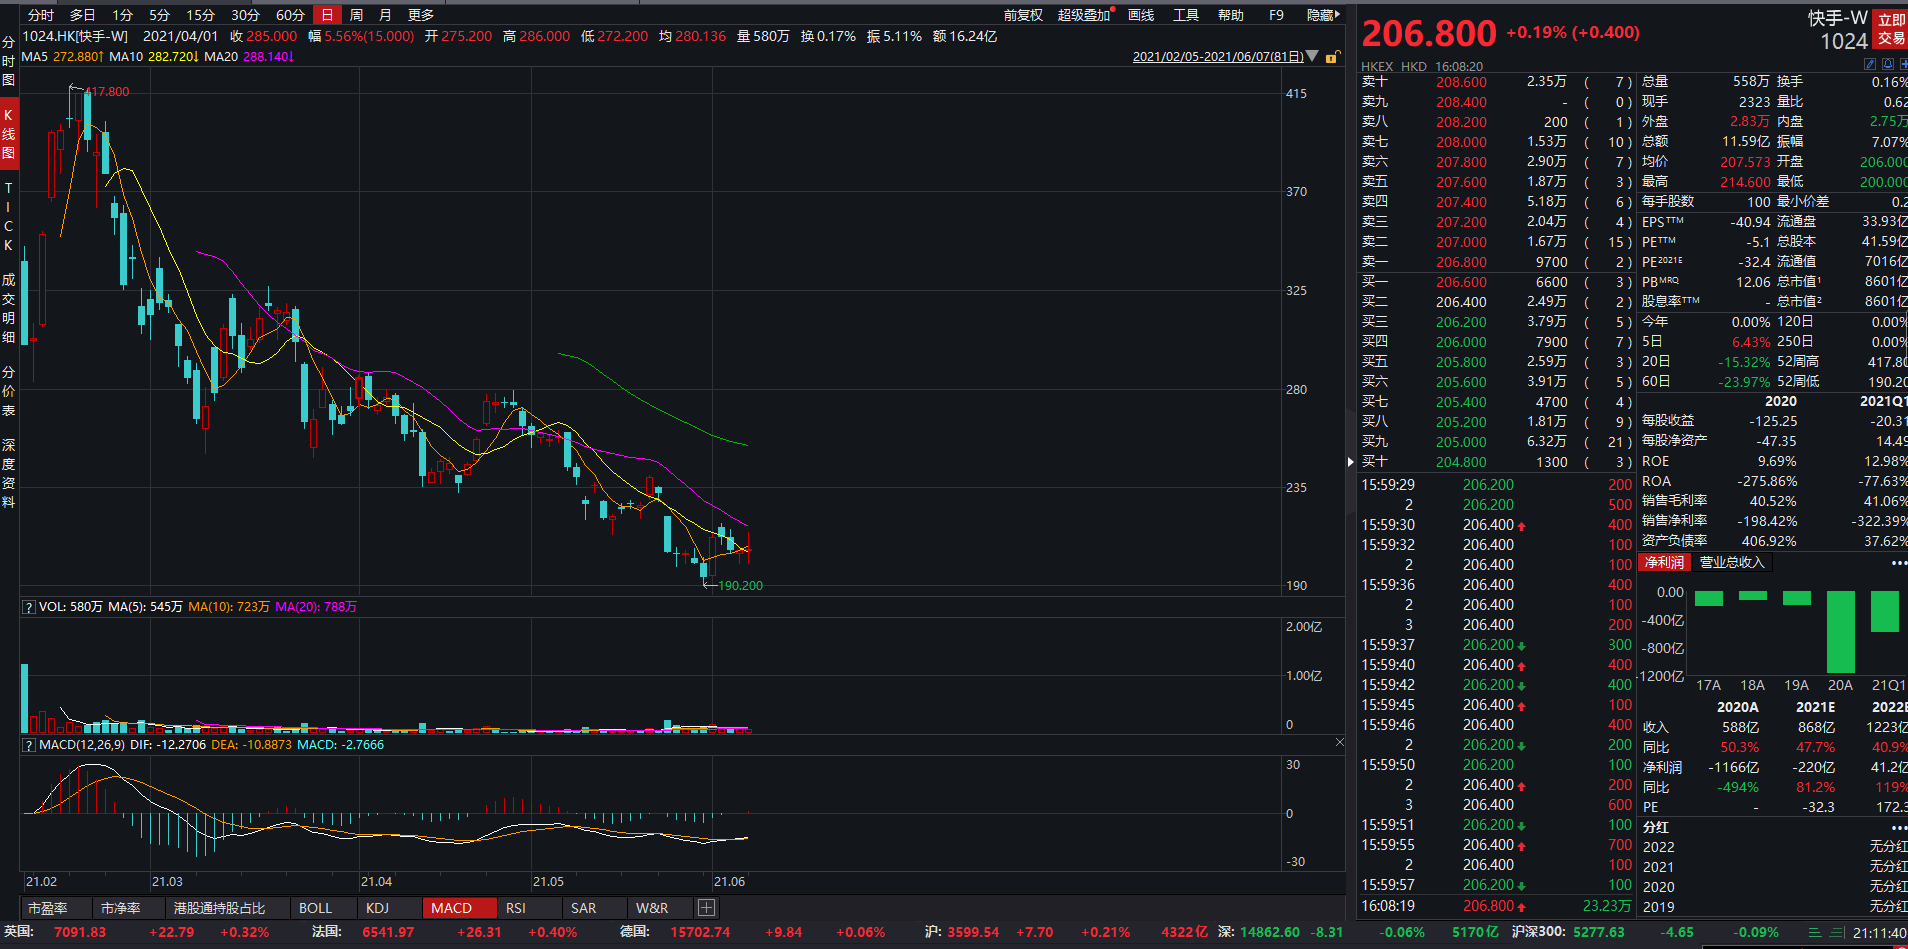Image resolution: width=1908 pixels, height=949 pixels.
Task: Click the small arrow on the quote panel's left edge
Action: pyautogui.click(x=1350, y=462)
